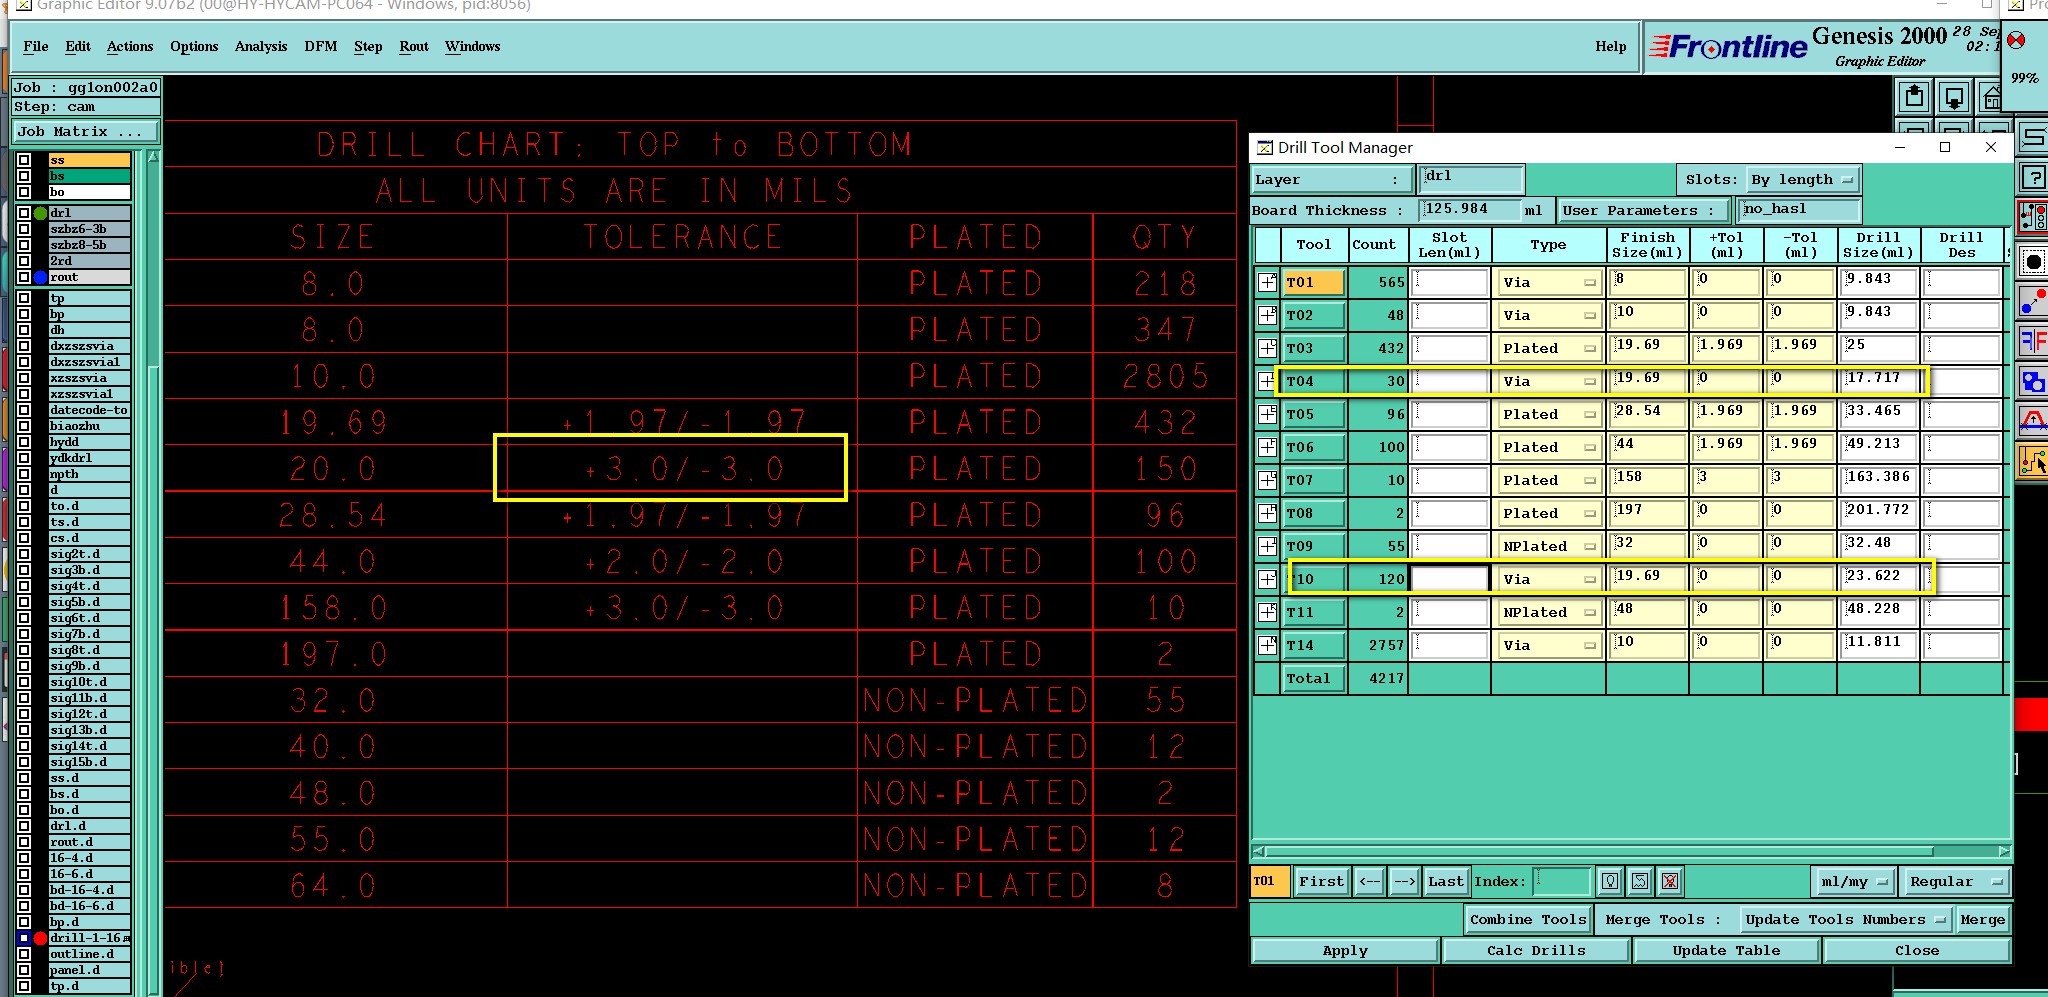Open the Slots By length dropdown
The height and width of the screenshot is (997, 2048).
pos(1803,180)
